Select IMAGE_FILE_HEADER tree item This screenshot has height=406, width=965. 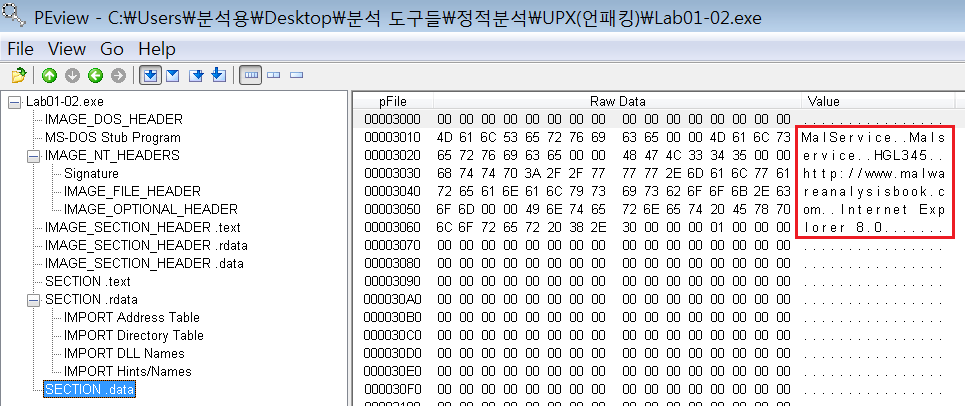[132, 191]
